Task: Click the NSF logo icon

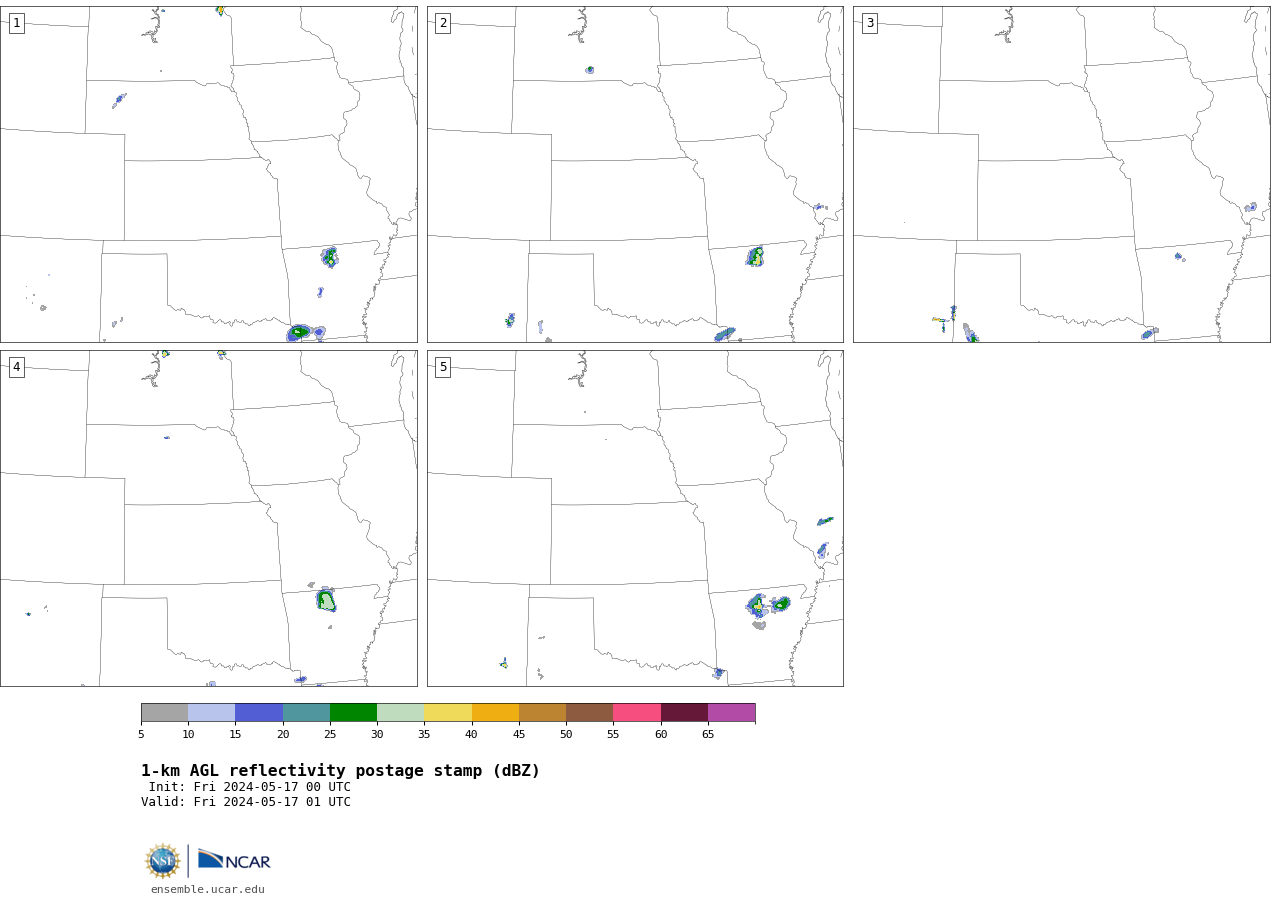Action: click(163, 861)
